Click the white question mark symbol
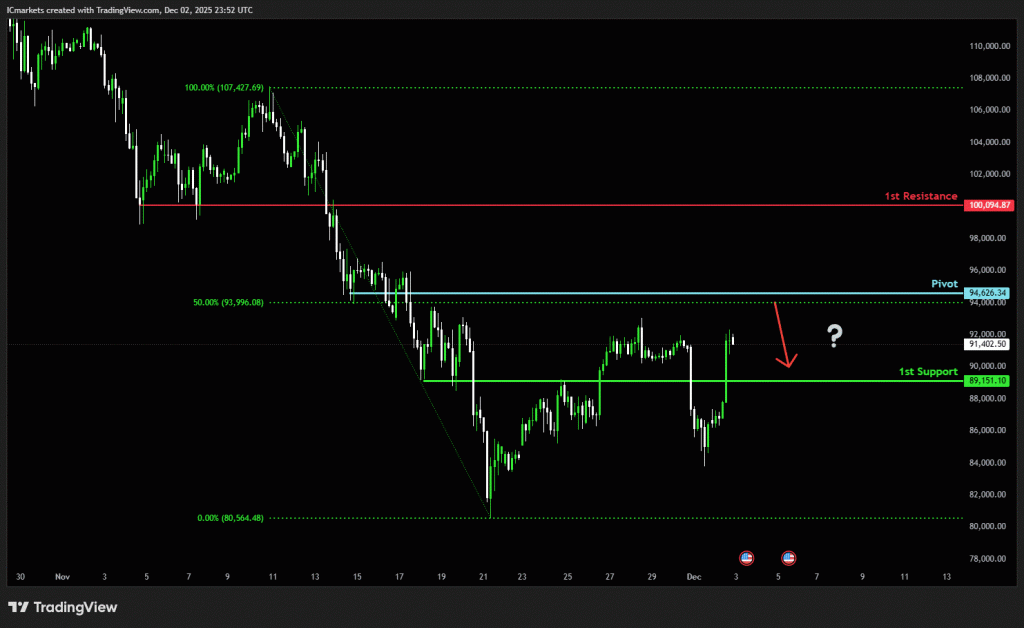The width and height of the screenshot is (1024, 628). pyautogui.click(x=835, y=337)
